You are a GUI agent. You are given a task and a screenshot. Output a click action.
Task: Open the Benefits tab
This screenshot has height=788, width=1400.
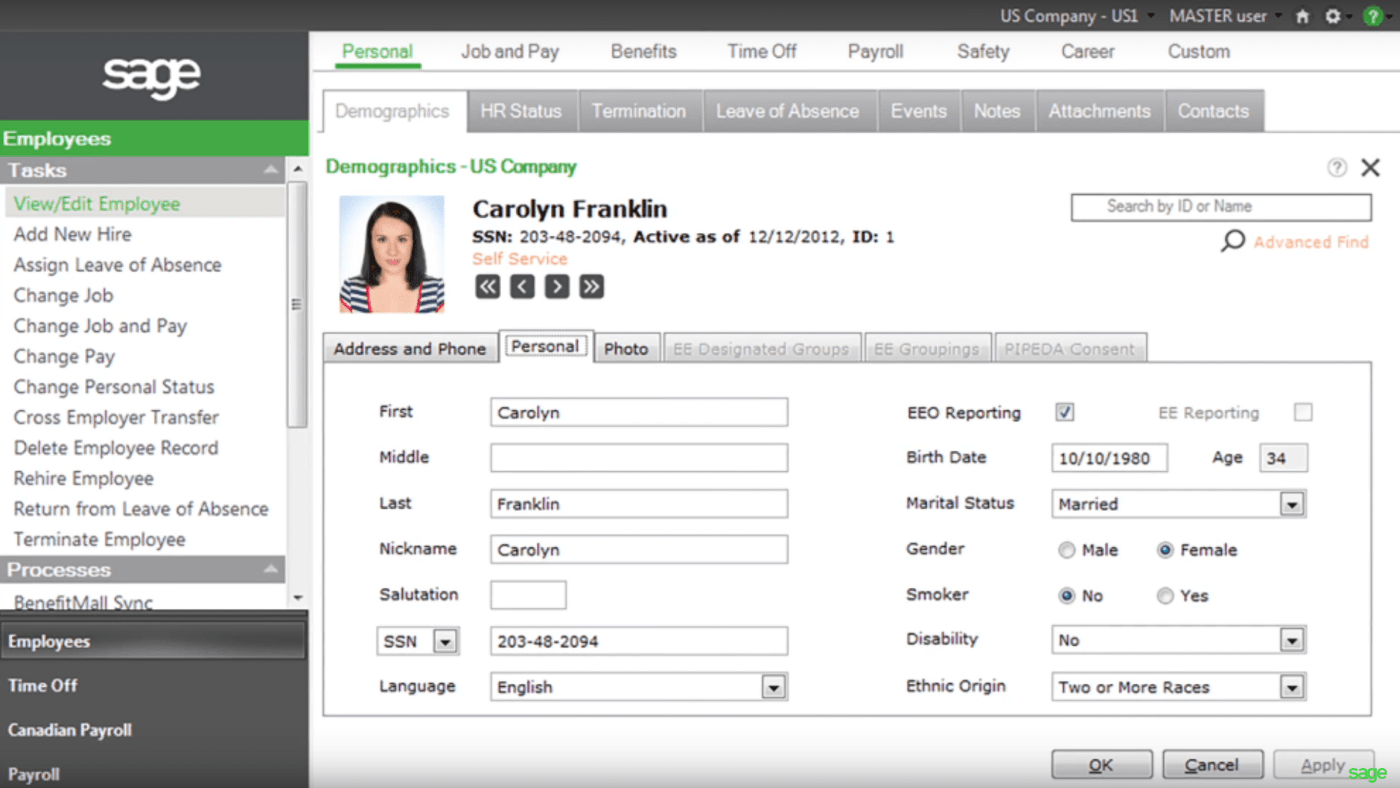pos(644,52)
